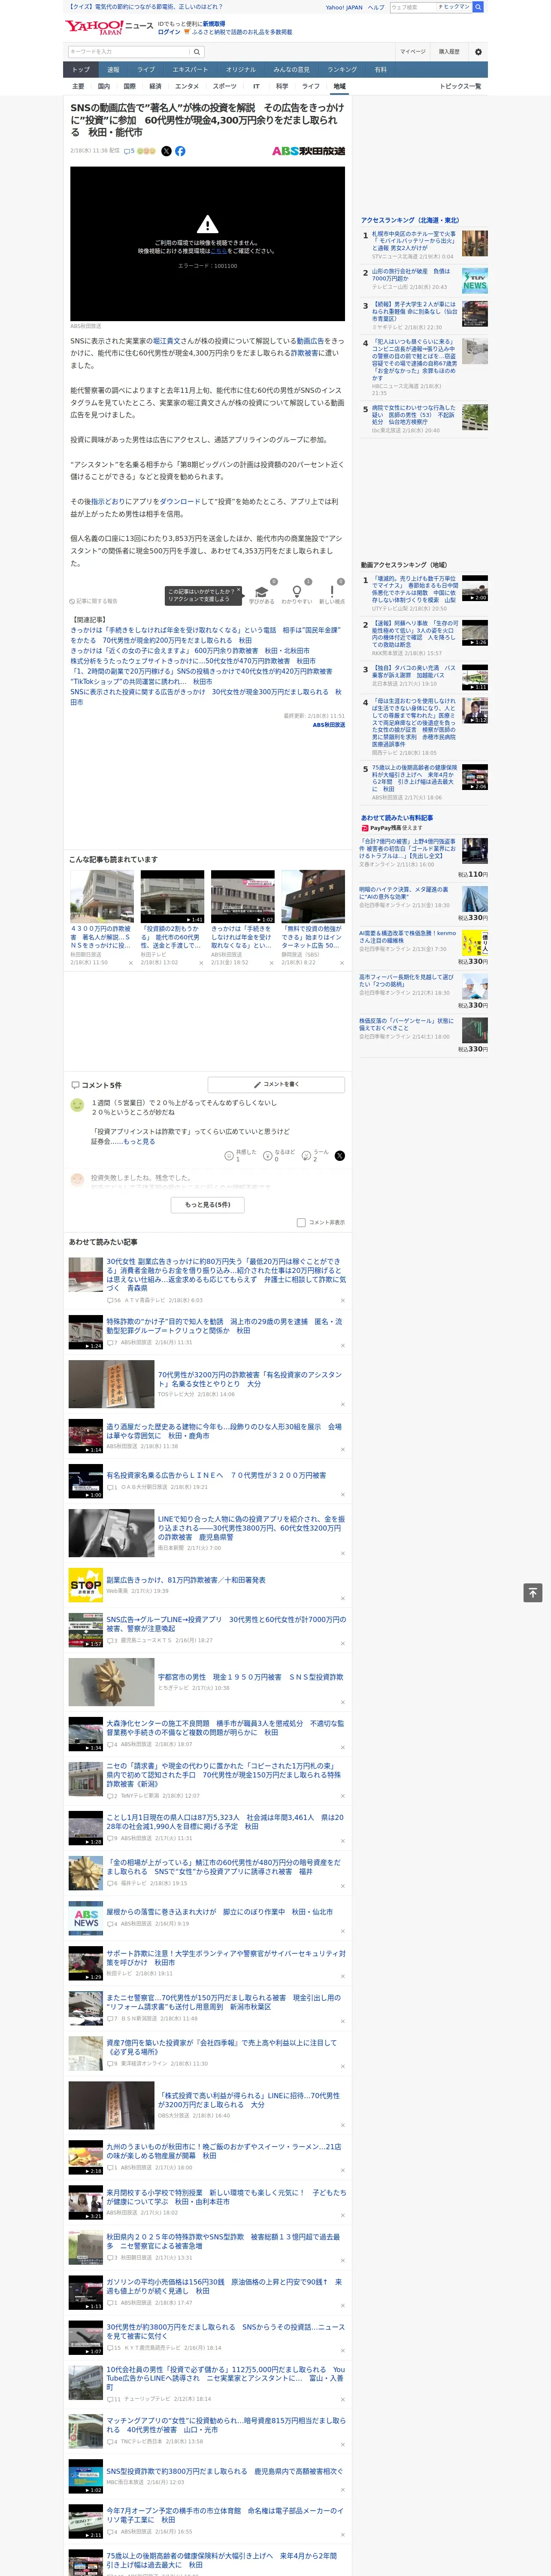Open the みんなの意見 tab
This screenshot has width=551, height=2576.
tap(291, 70)
